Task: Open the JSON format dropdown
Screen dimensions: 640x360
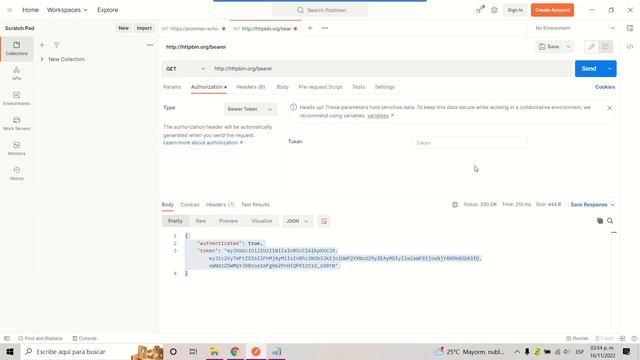Action: pyautogui.click(x=297, y=221)
